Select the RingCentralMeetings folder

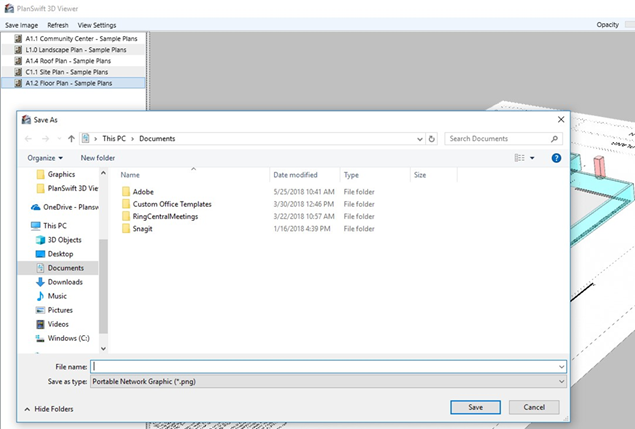pyautogui.click(x=160, y=216)
